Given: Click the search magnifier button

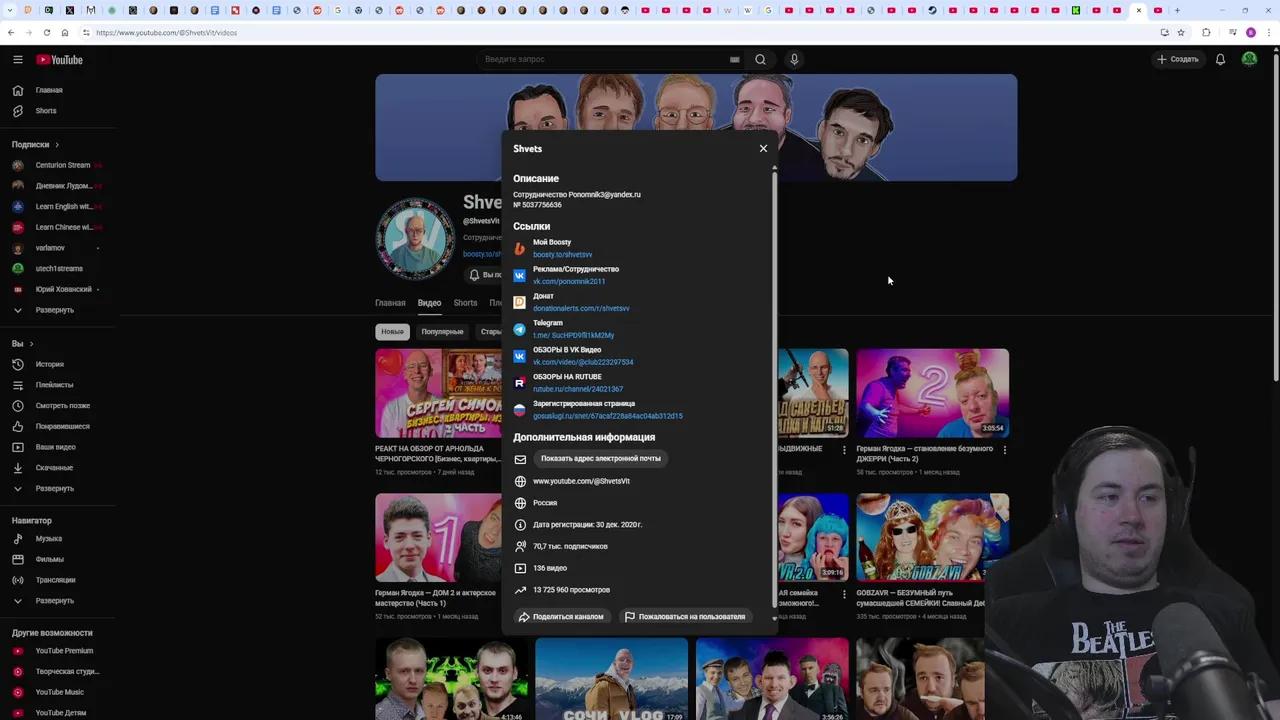Looking at the screenshot, I should 760,59.
